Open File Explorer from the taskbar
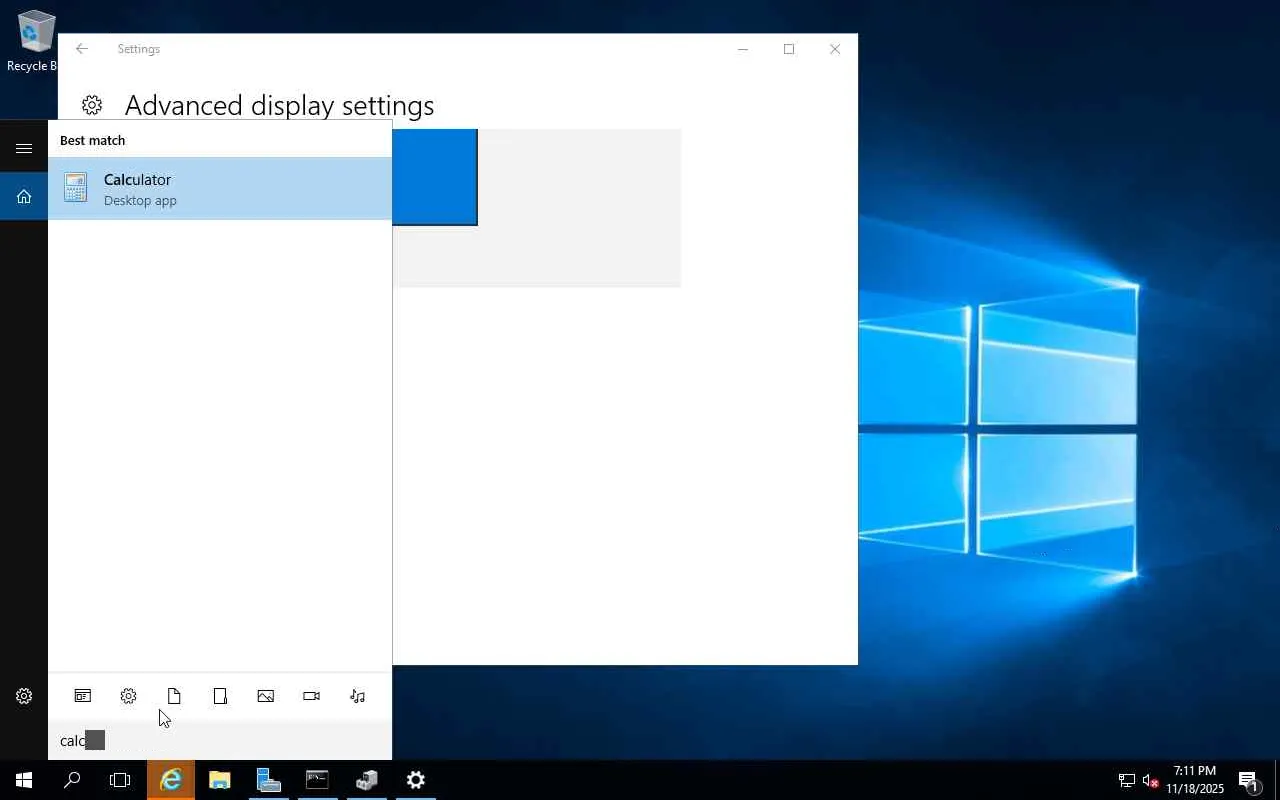The height and width of the screenshot is (800, 1280). tap(220, 780)
